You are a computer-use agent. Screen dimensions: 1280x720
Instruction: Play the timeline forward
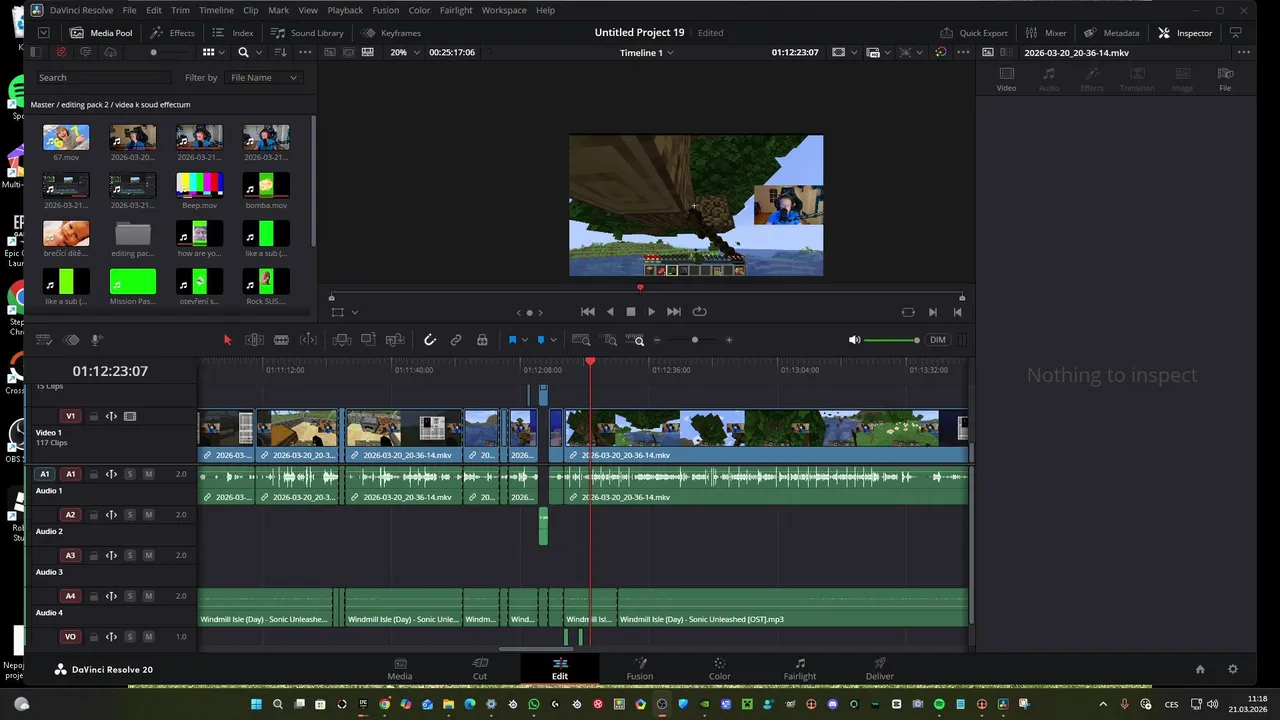coord(652,312)
